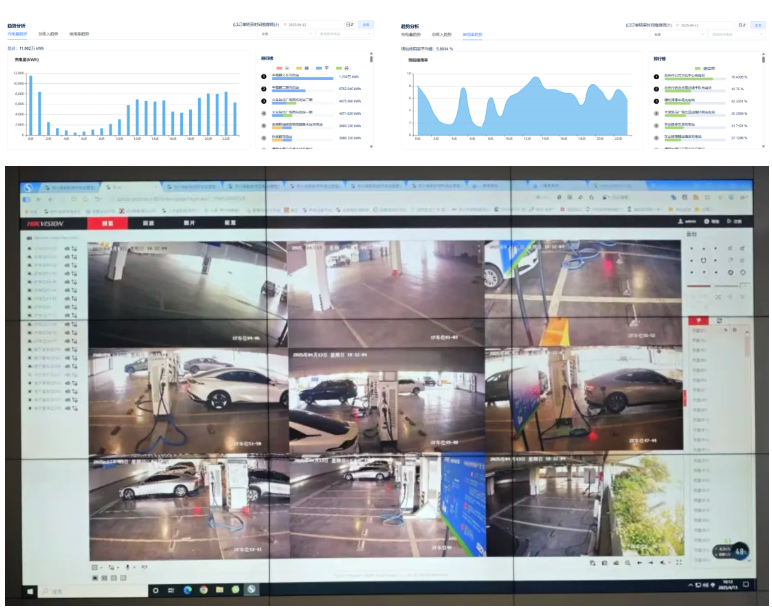Viewport: 772px width, 609px height.
Task: Click the microphone talk icon below video grid
Action: (129, 567)
